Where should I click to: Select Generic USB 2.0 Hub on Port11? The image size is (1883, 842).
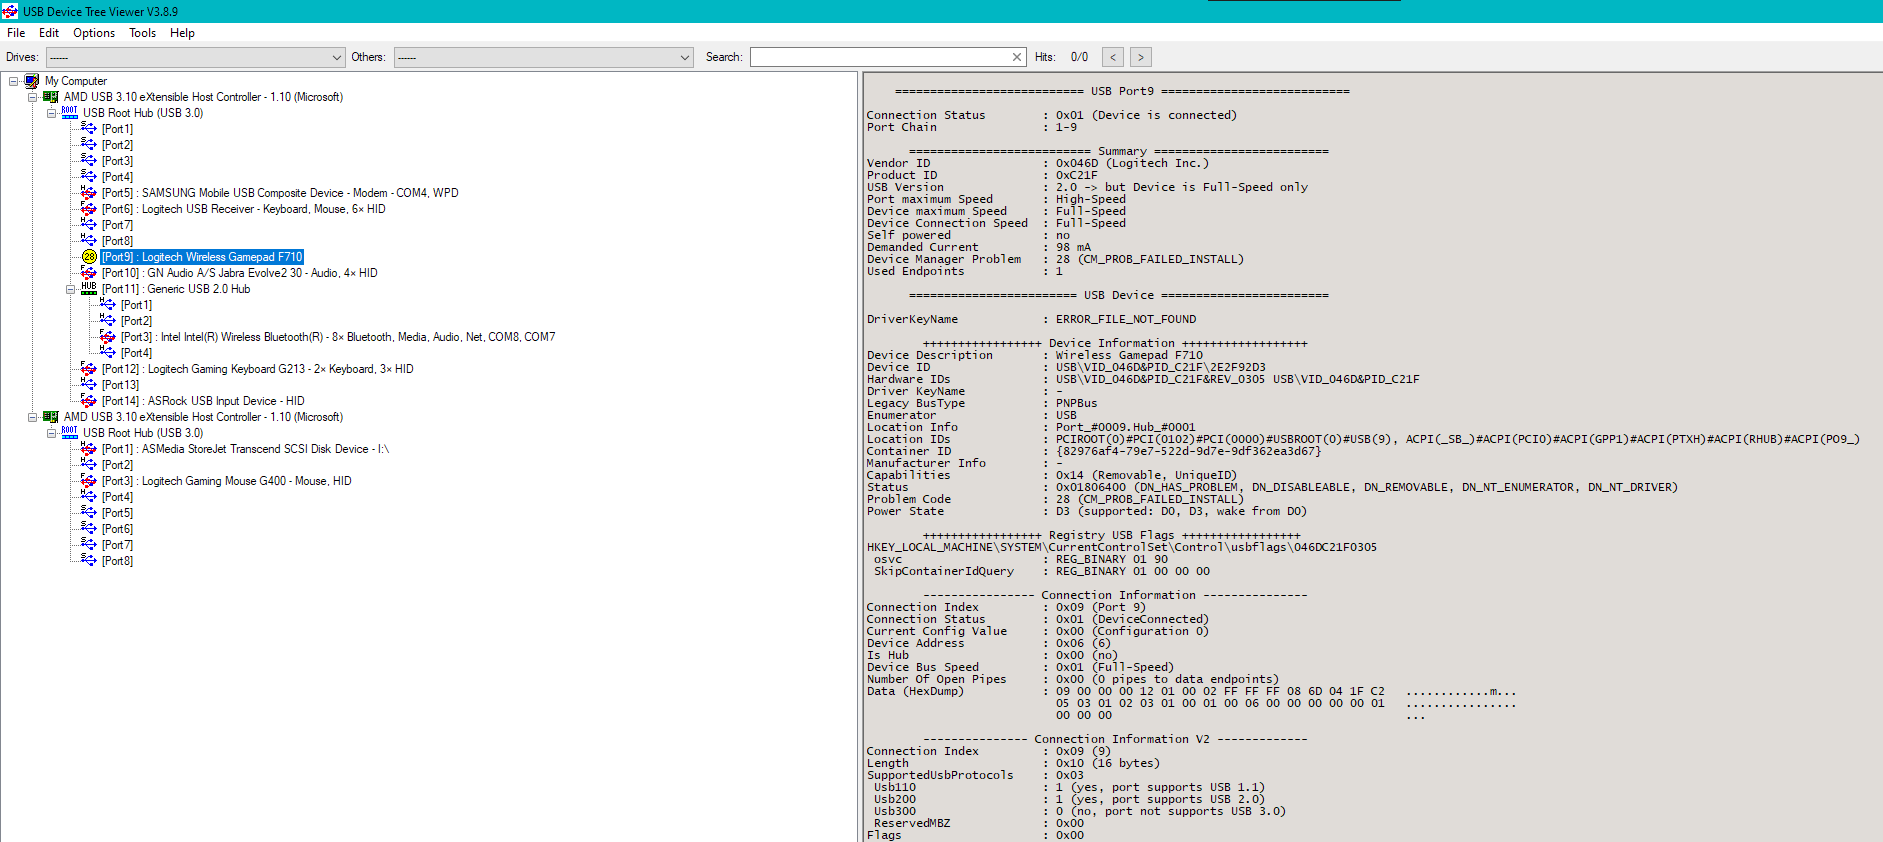(176, 289)
